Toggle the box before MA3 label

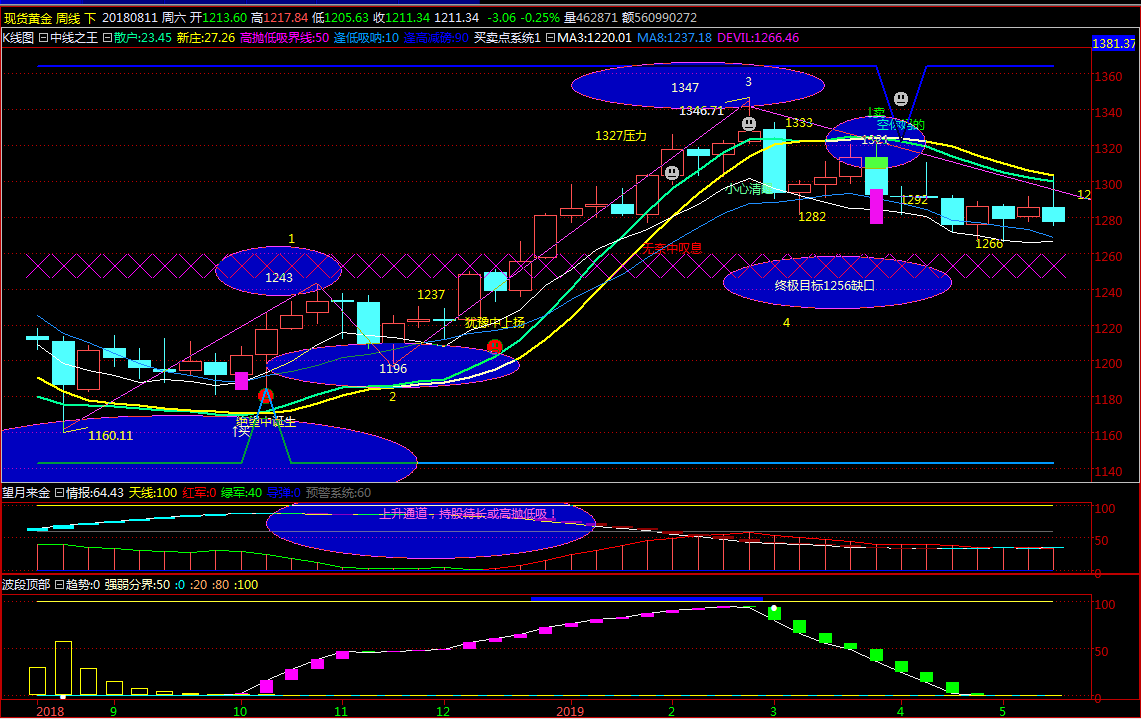coord(549,38)
